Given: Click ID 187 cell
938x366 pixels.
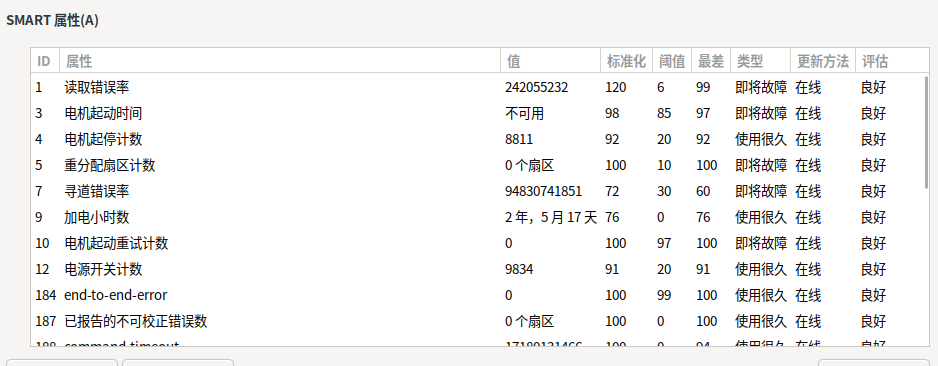Looking at the screenshot, I should pos(45,321).
